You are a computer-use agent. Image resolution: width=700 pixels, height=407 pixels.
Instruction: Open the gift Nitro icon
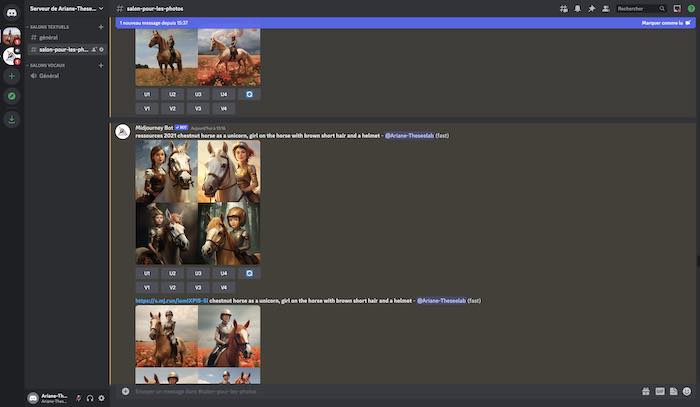tap(646, 391)
